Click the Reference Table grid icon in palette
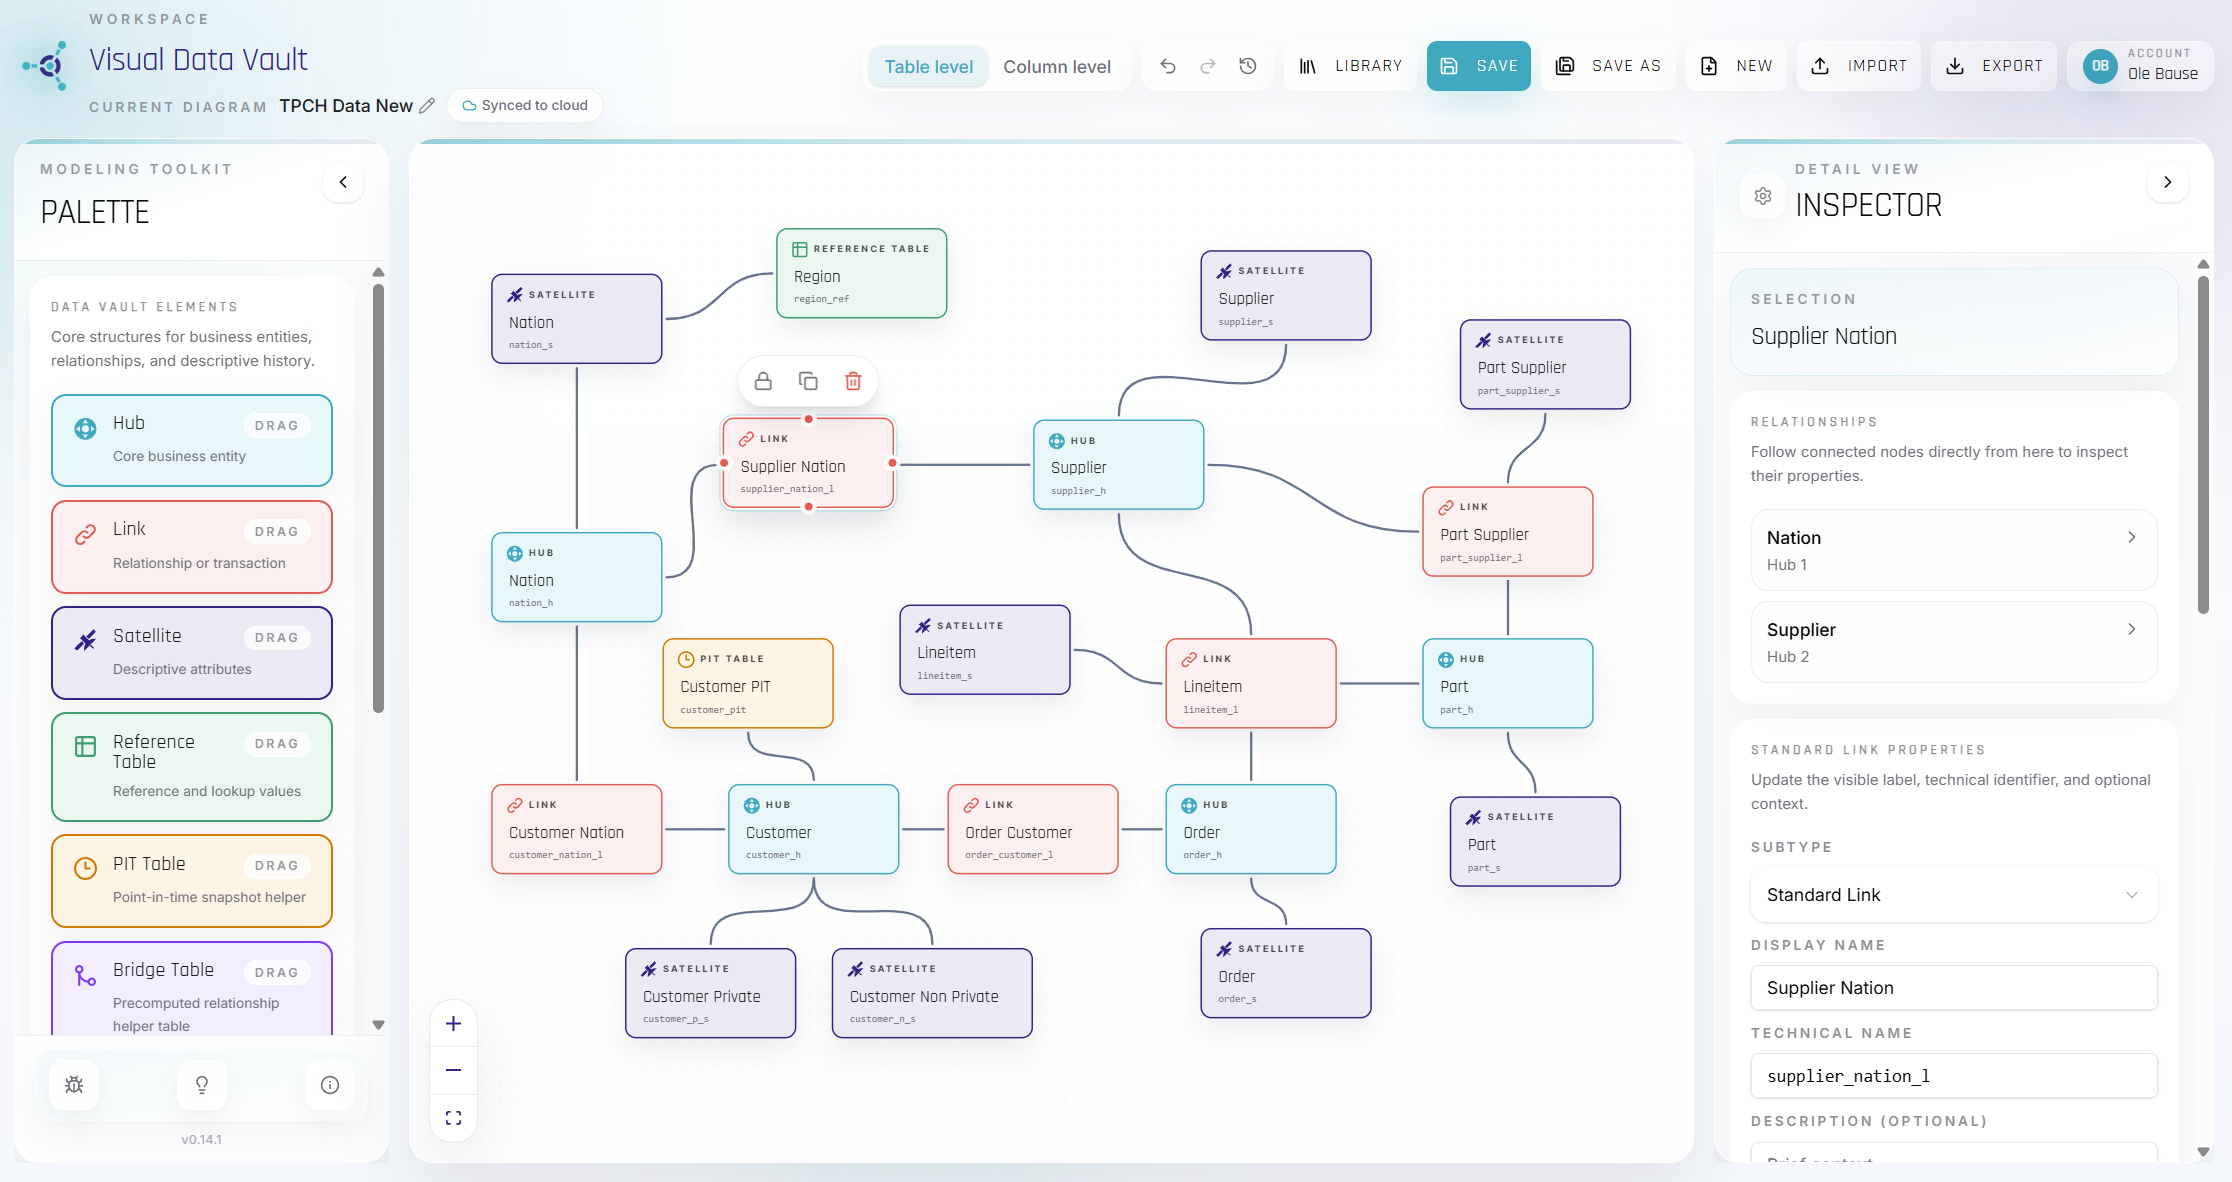The image size is (2232, 1182). point(86,746)
